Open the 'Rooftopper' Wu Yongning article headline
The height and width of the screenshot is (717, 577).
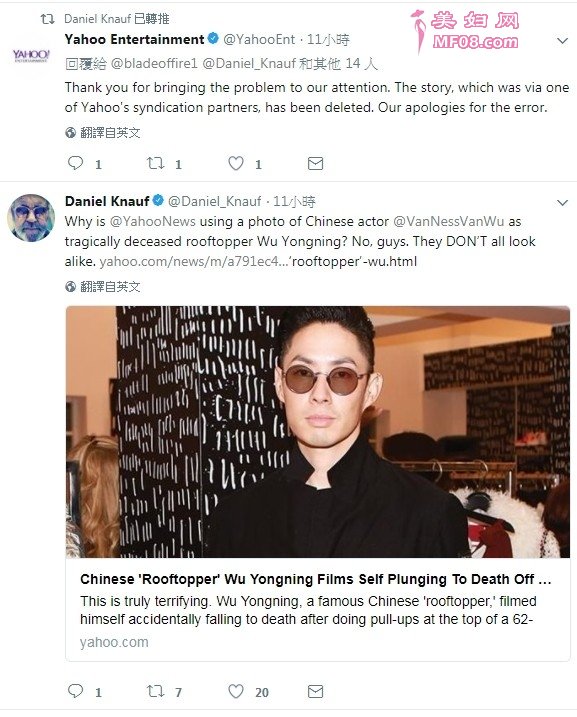tap(315, 579)
